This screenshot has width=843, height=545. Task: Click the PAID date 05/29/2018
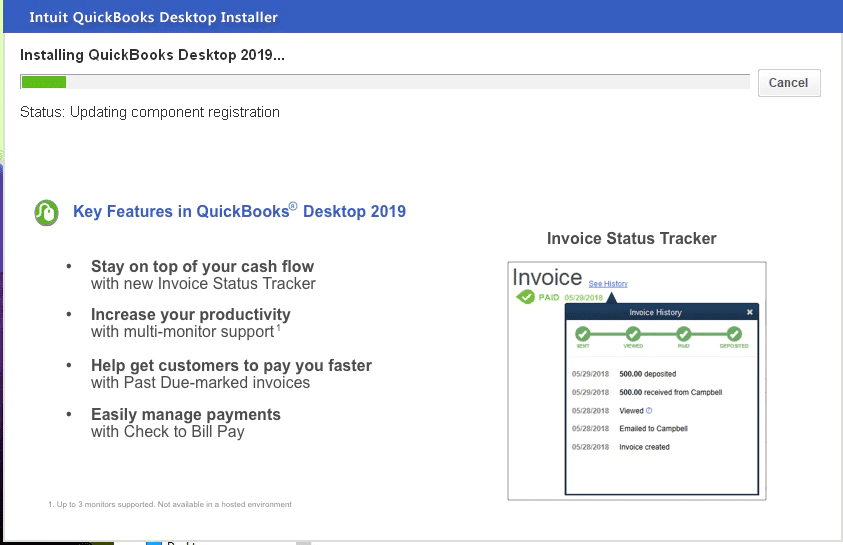point(583,298)
